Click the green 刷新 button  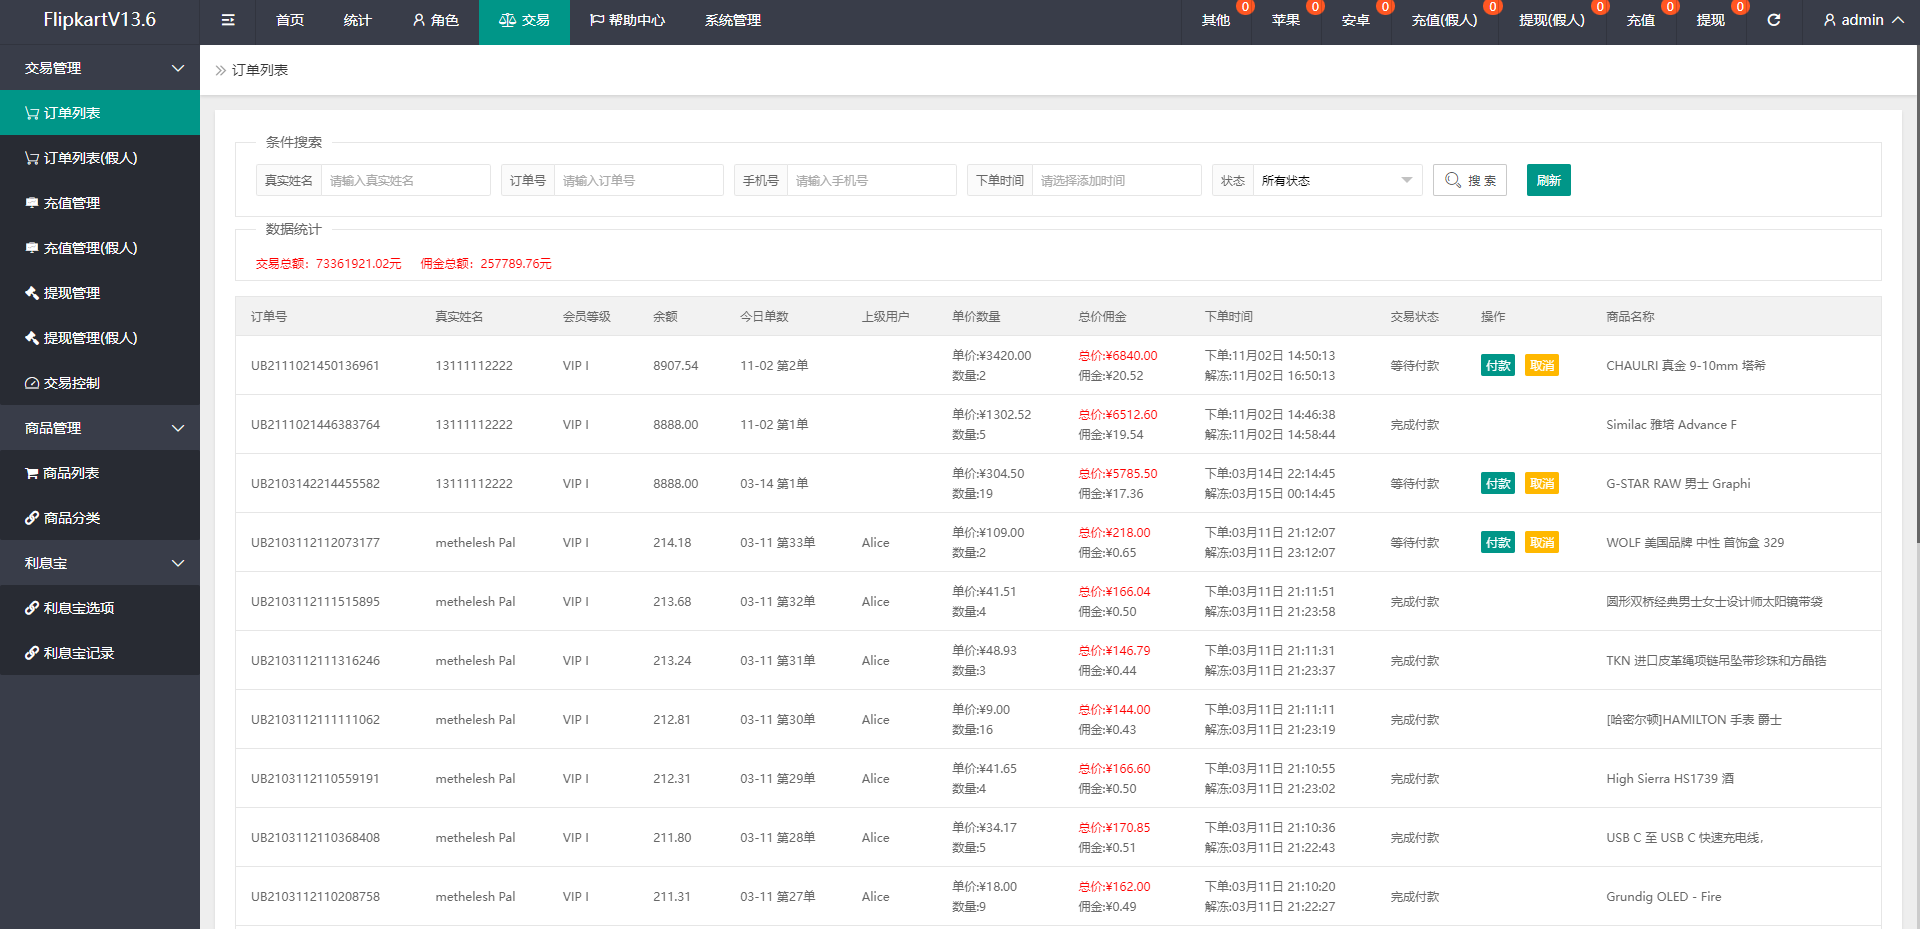point(1549,180)
